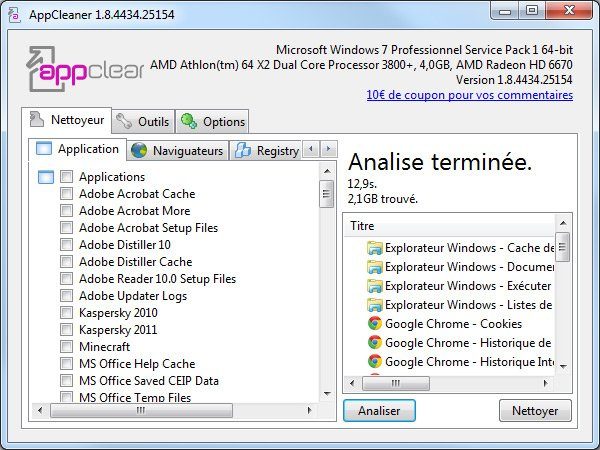Screen dimensions: 600x450
Task: Click the Analiser button
Action: coord(379,411)
